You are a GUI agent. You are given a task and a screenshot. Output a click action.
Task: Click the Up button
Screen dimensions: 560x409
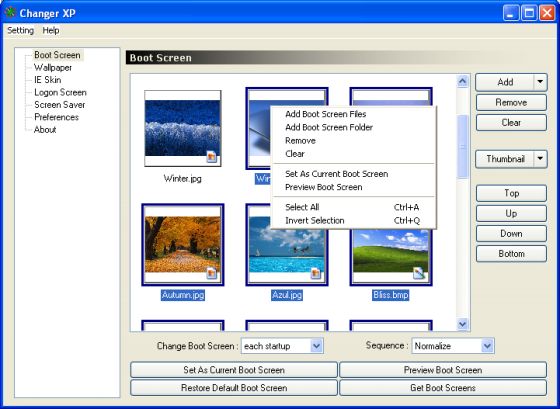click(x=511, y=214)
